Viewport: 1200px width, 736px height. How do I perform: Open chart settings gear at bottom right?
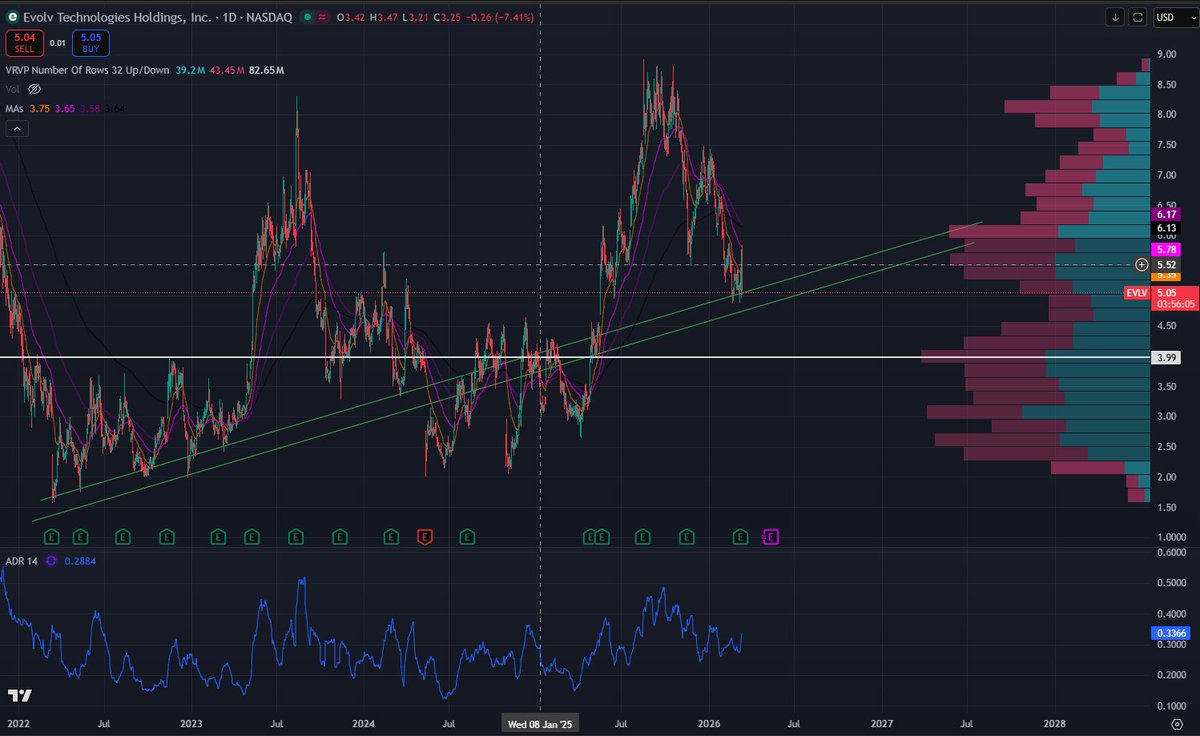coord(1177,722)
